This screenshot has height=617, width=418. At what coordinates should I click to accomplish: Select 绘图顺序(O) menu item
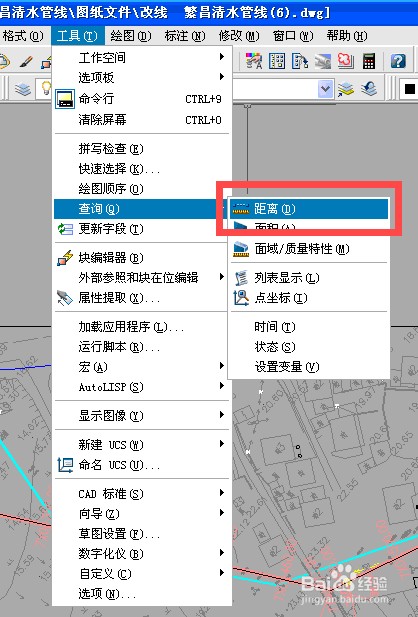tap(142, 189)
